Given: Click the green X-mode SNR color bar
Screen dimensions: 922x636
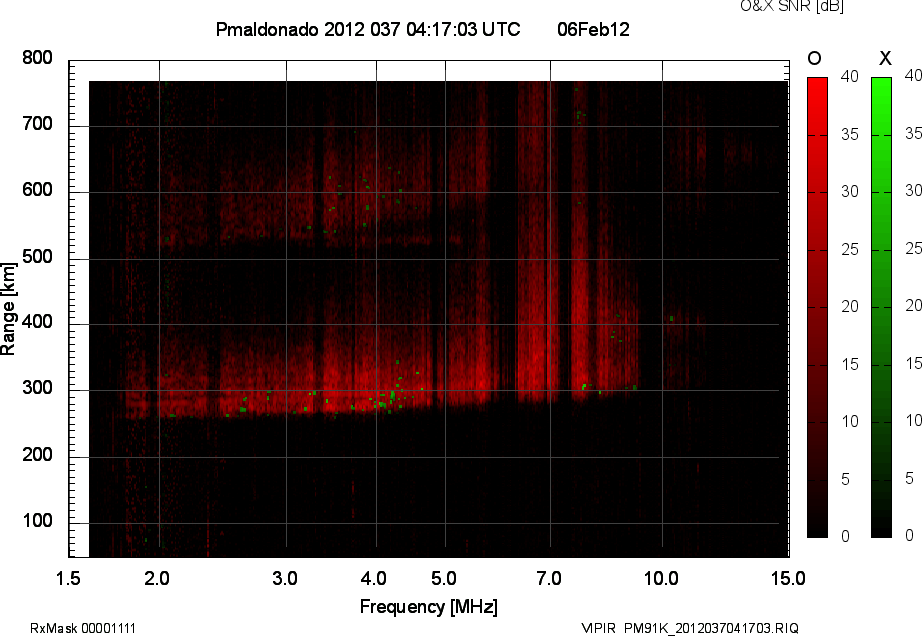Looking at the screenshot, I should 881,307.
